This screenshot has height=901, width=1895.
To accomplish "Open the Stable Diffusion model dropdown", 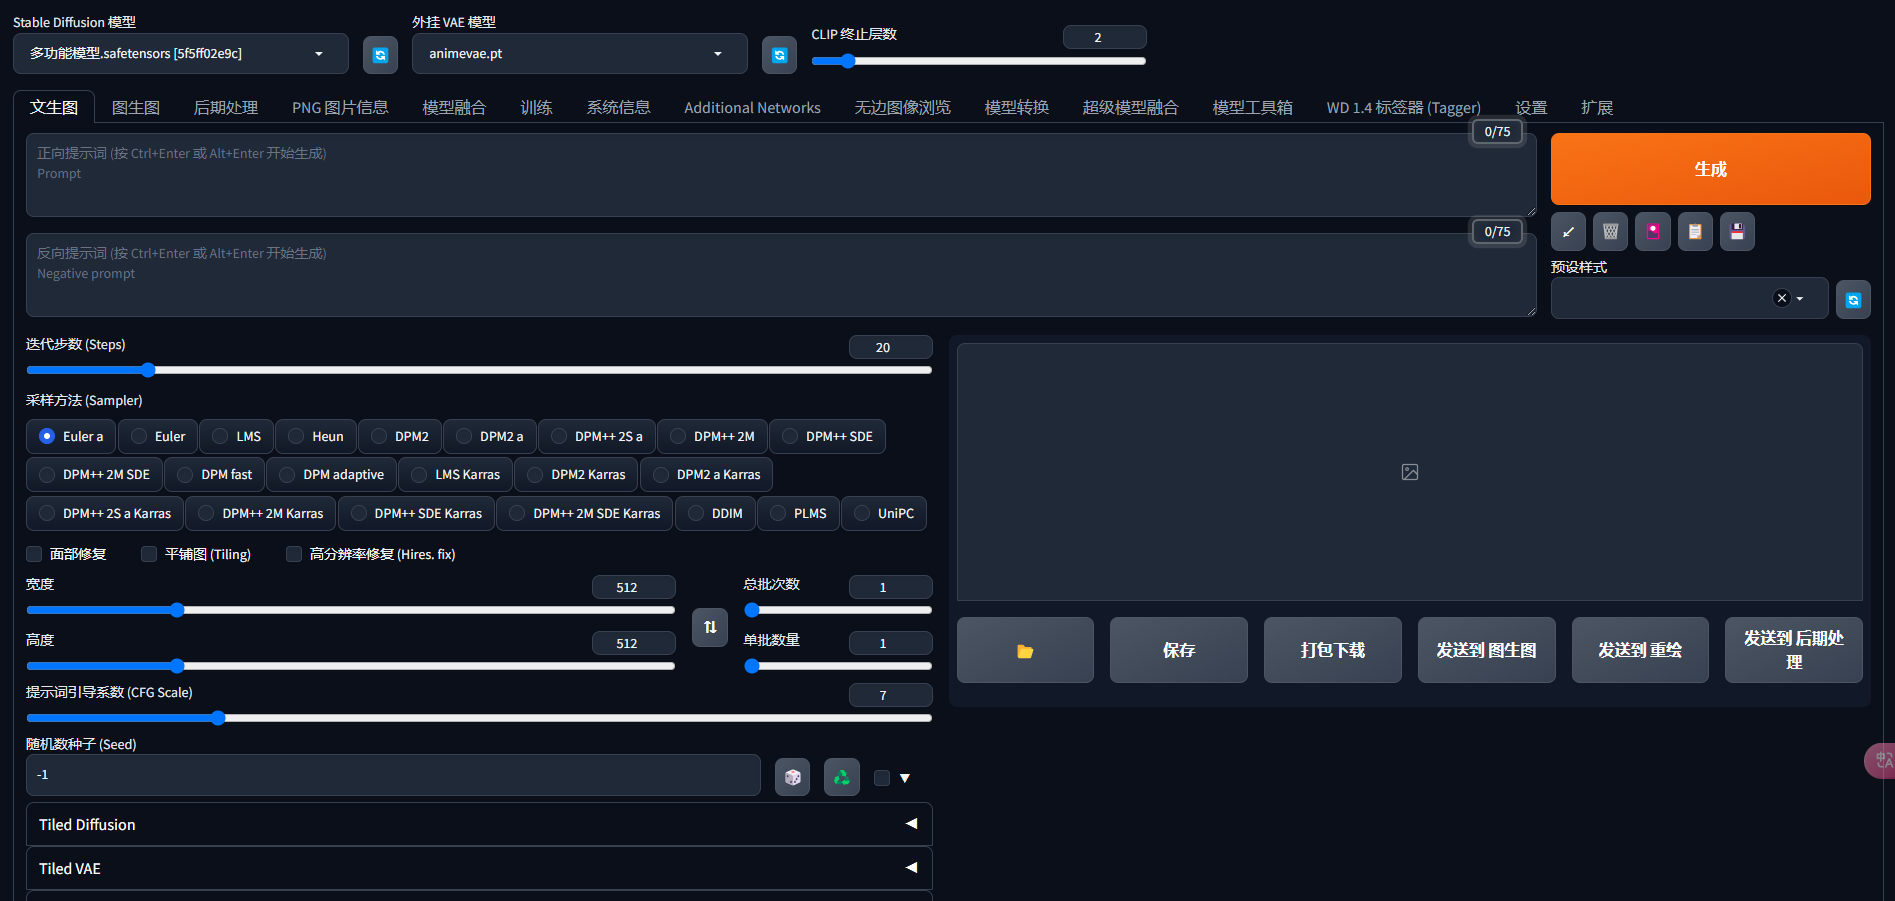I will pos(180,54).
